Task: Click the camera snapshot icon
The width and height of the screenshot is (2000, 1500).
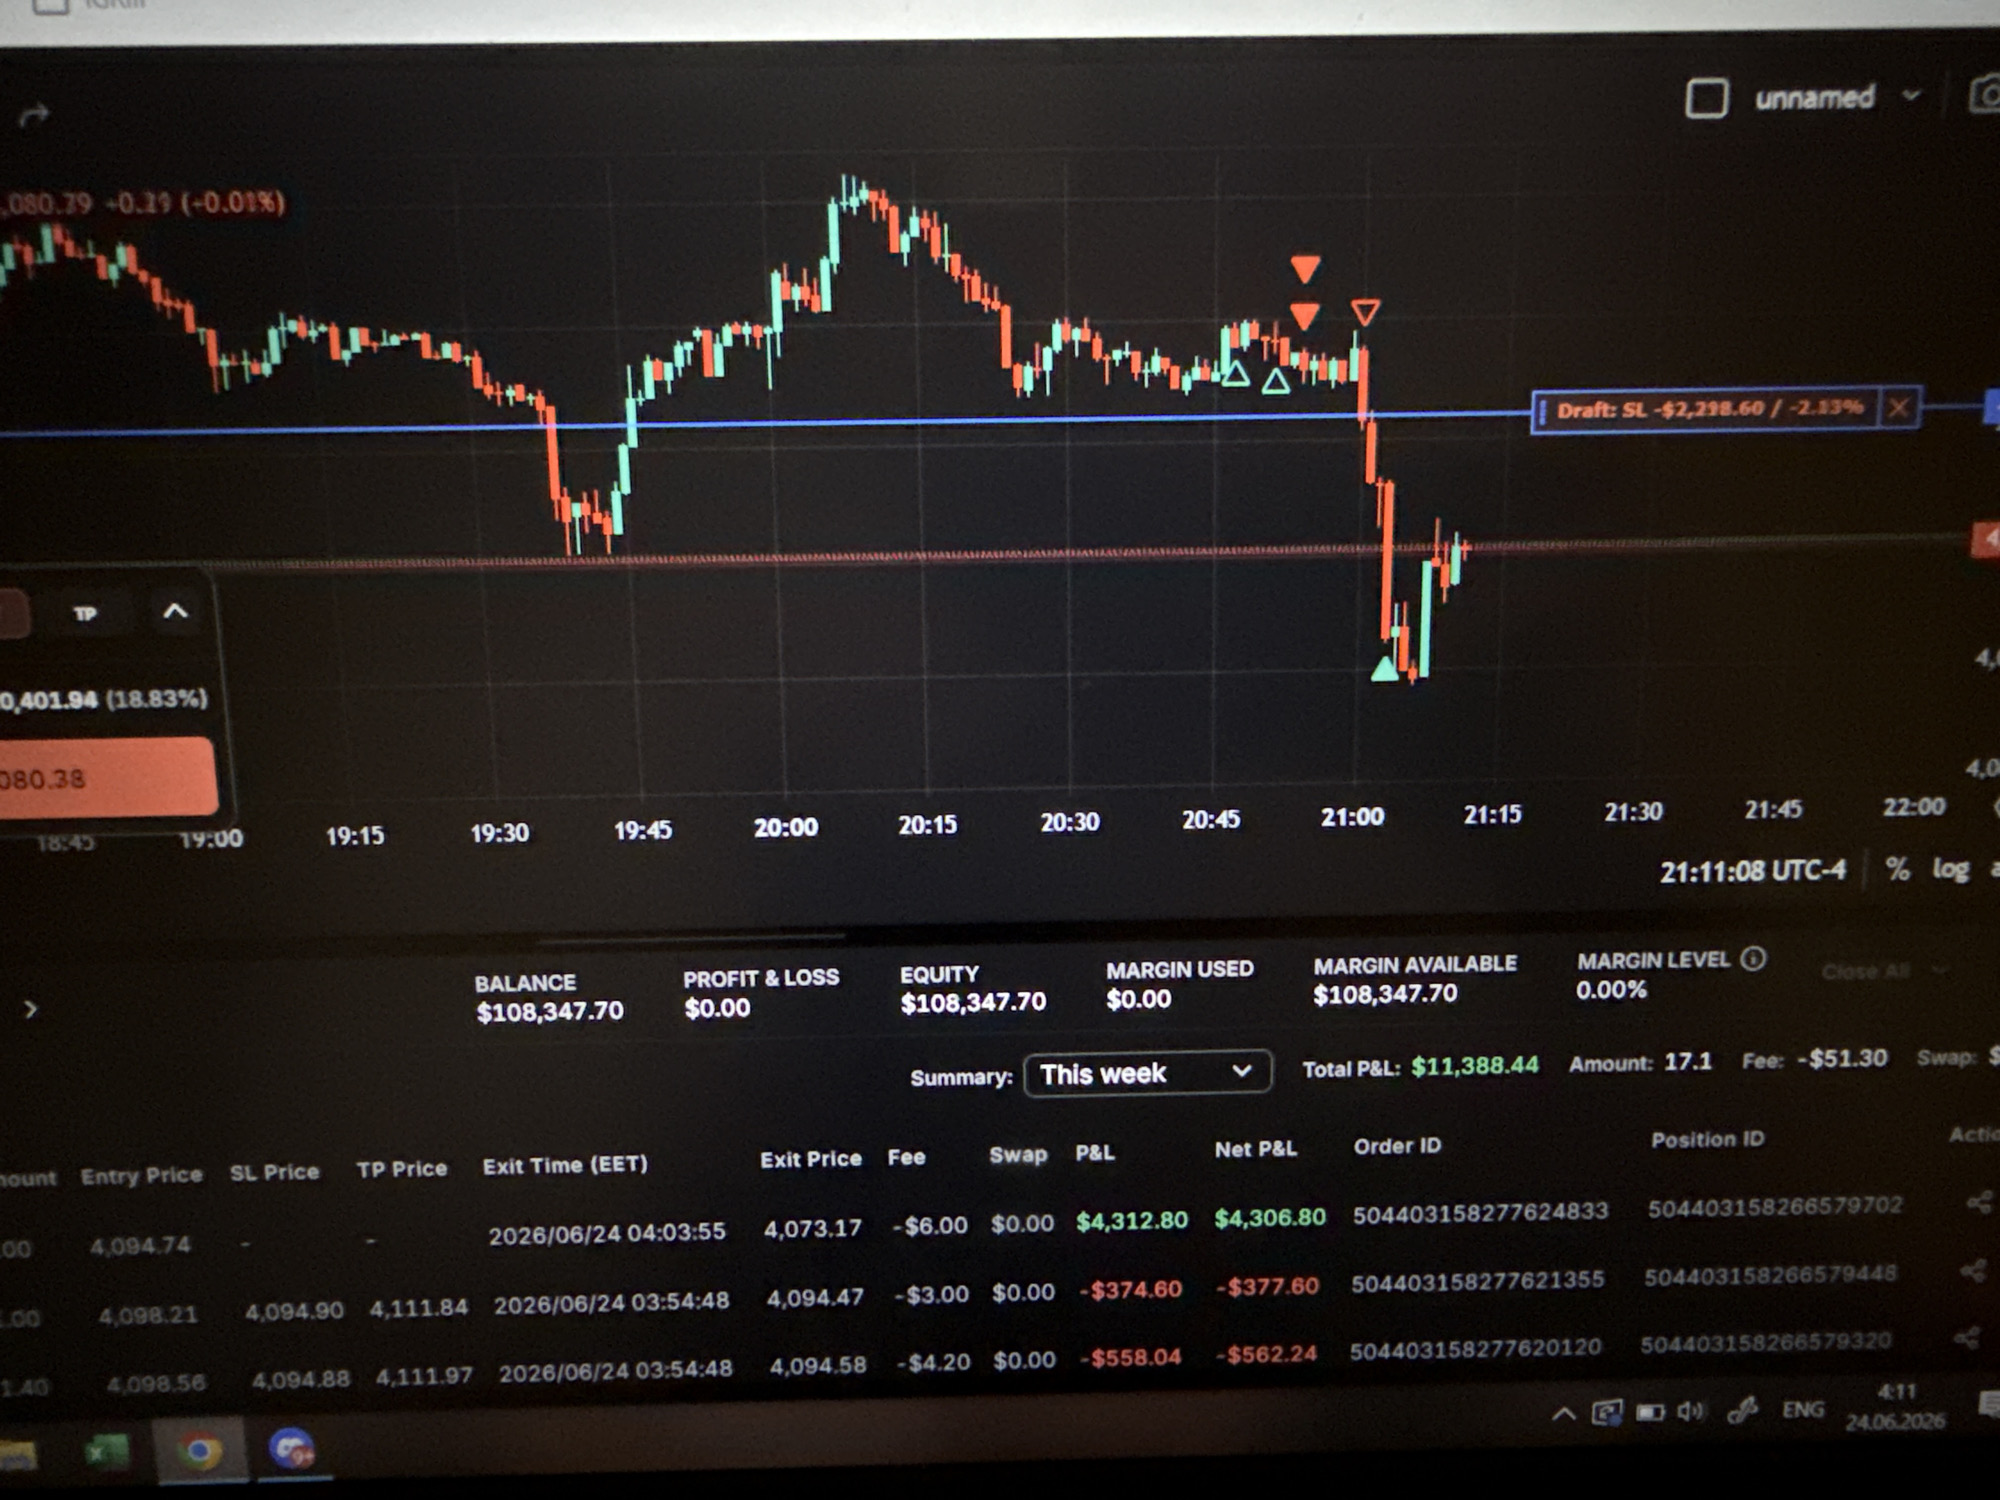Action: pyautogui.click(x=1985, y=95)
